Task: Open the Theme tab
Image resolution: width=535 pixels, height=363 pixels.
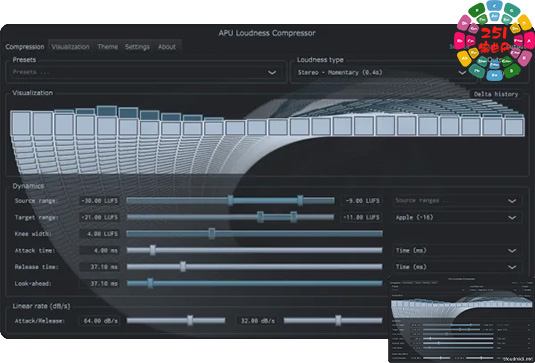Action: click(x=107, y=47)
